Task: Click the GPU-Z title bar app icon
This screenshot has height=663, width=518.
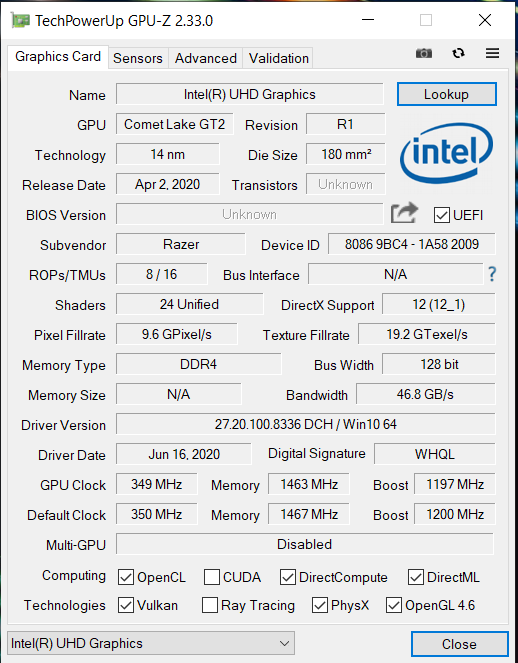Action: (x=20, y=20)
